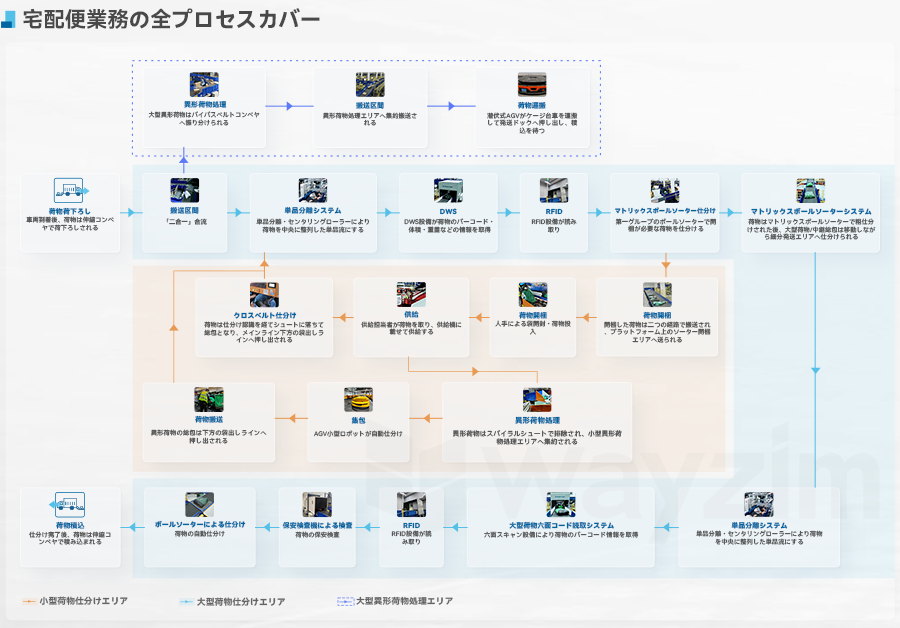
Task: Open the photo in the 人手による袋開封 荷物開梱 card
Action: click(533, 294)
